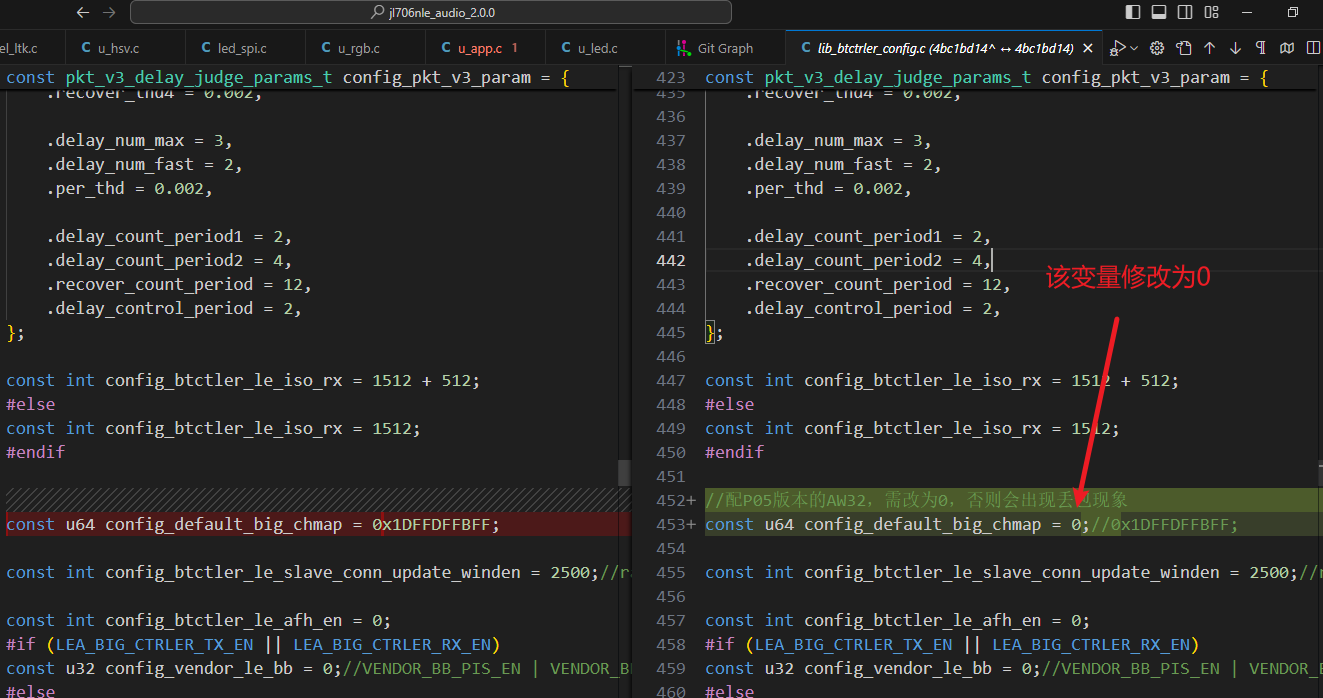Toggle the primary side bar visibility
This screenshot has width=1323, height=698.
click(1133, 13)
